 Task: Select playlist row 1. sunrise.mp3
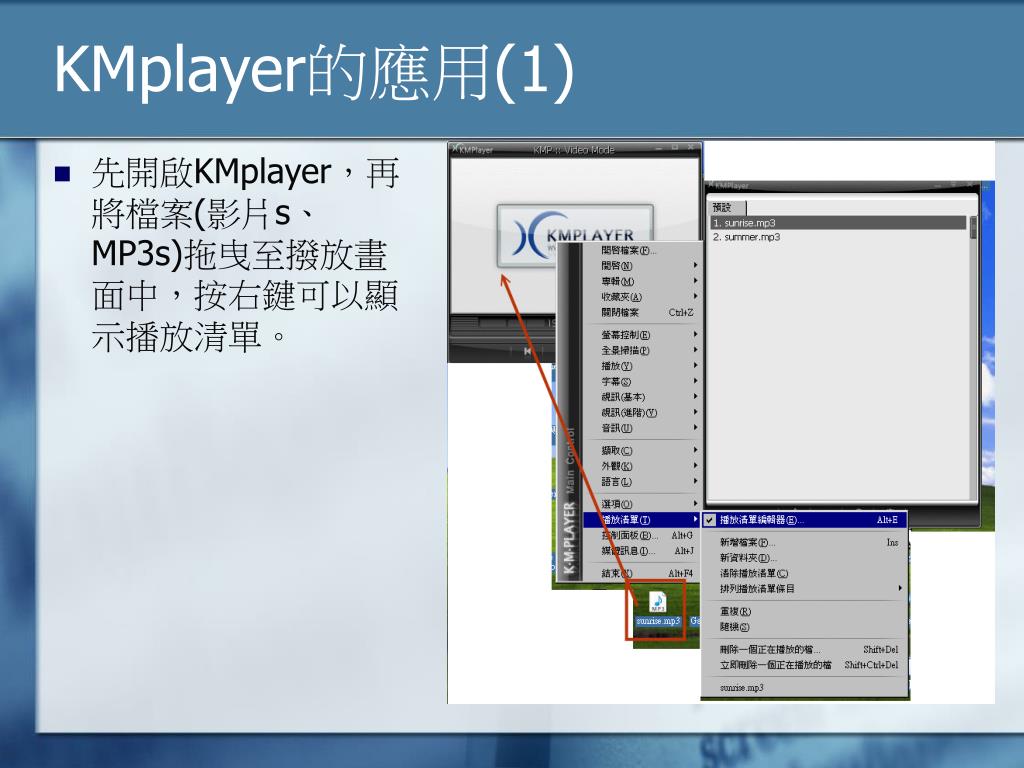839,223
